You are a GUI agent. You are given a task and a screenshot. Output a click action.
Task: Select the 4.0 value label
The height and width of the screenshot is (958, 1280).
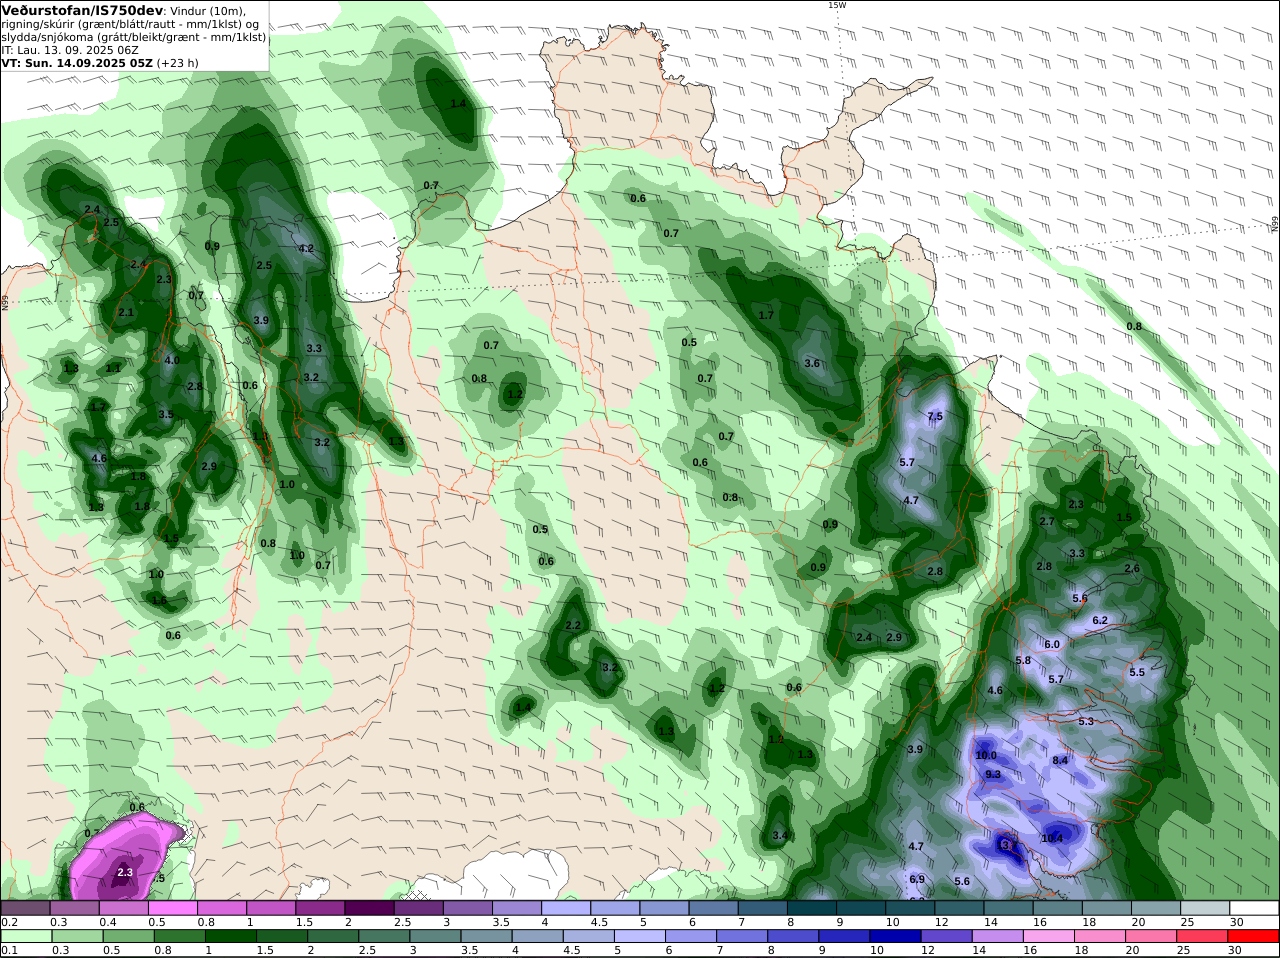point(172,360)
